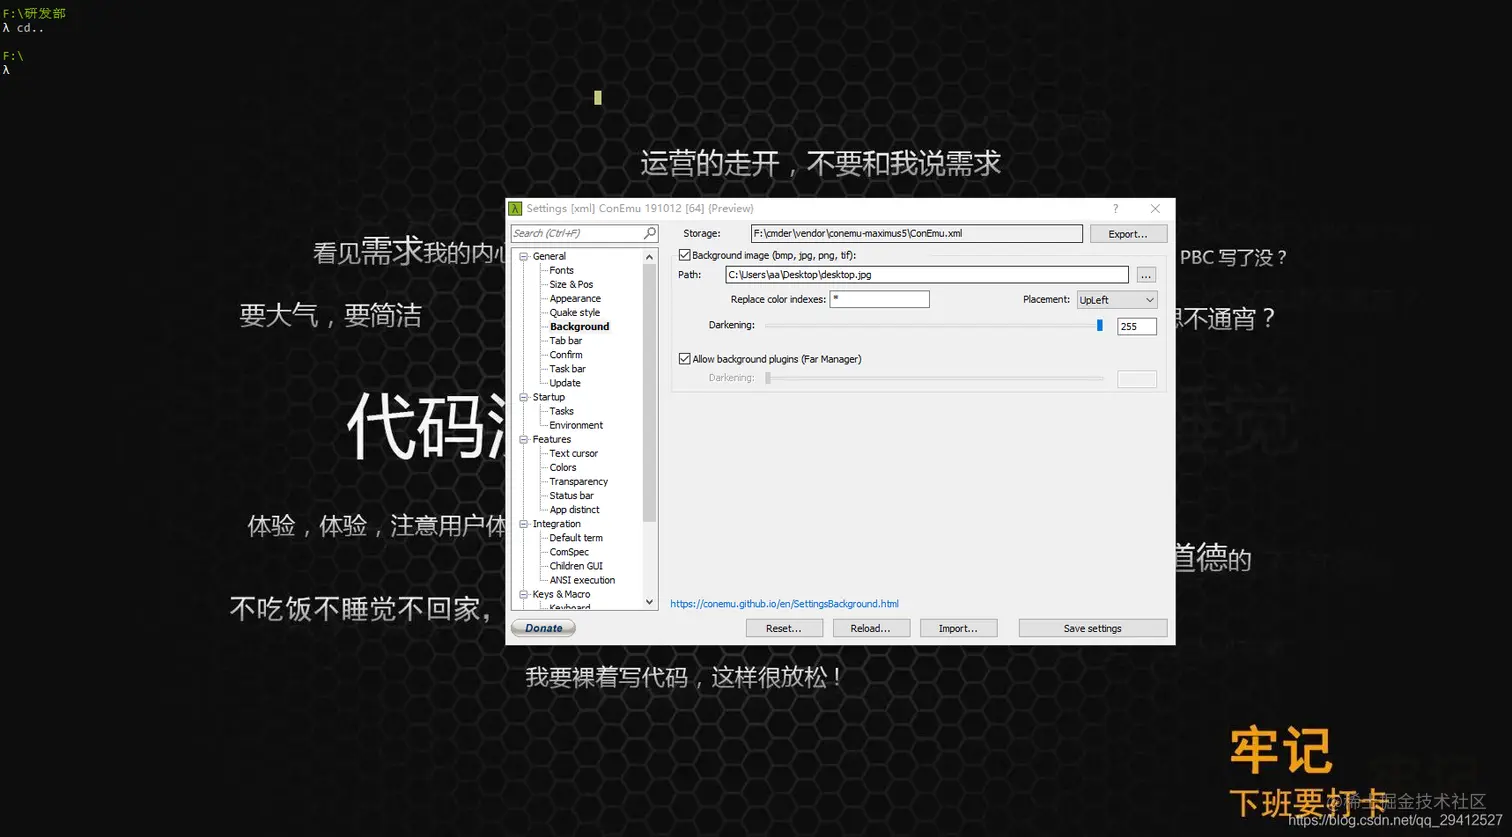Open the Tab bar settings page
Screen dimensions: 1512x837
coord(565,341)
